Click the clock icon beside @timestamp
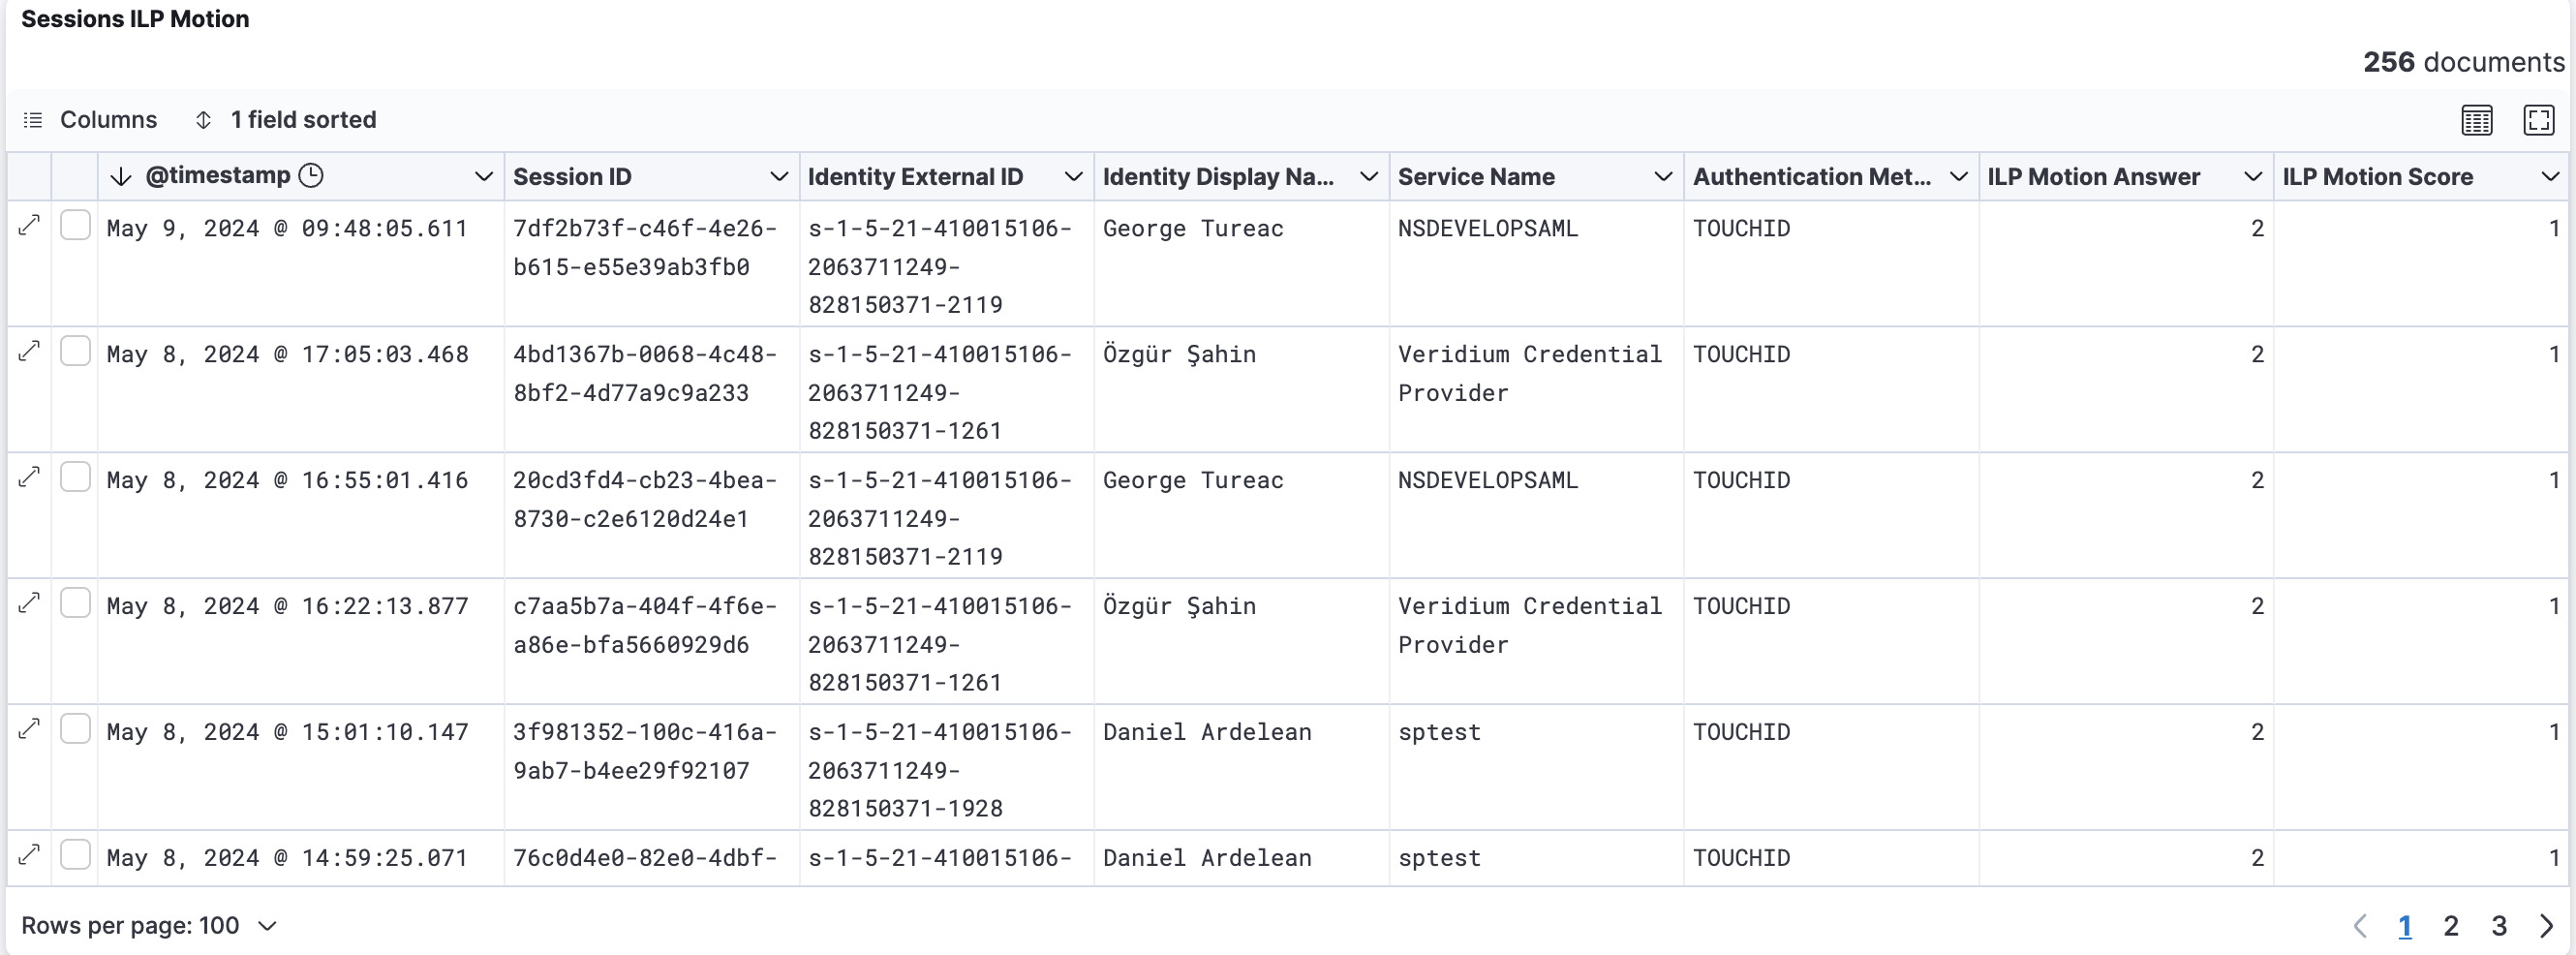The image size is (2576, 955). coord(311,175)
